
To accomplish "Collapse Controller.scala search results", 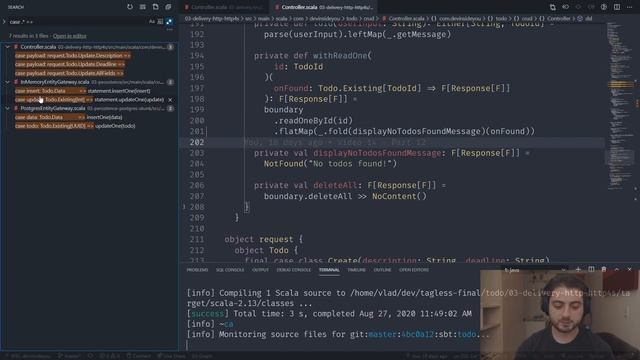I will [7, 47].
